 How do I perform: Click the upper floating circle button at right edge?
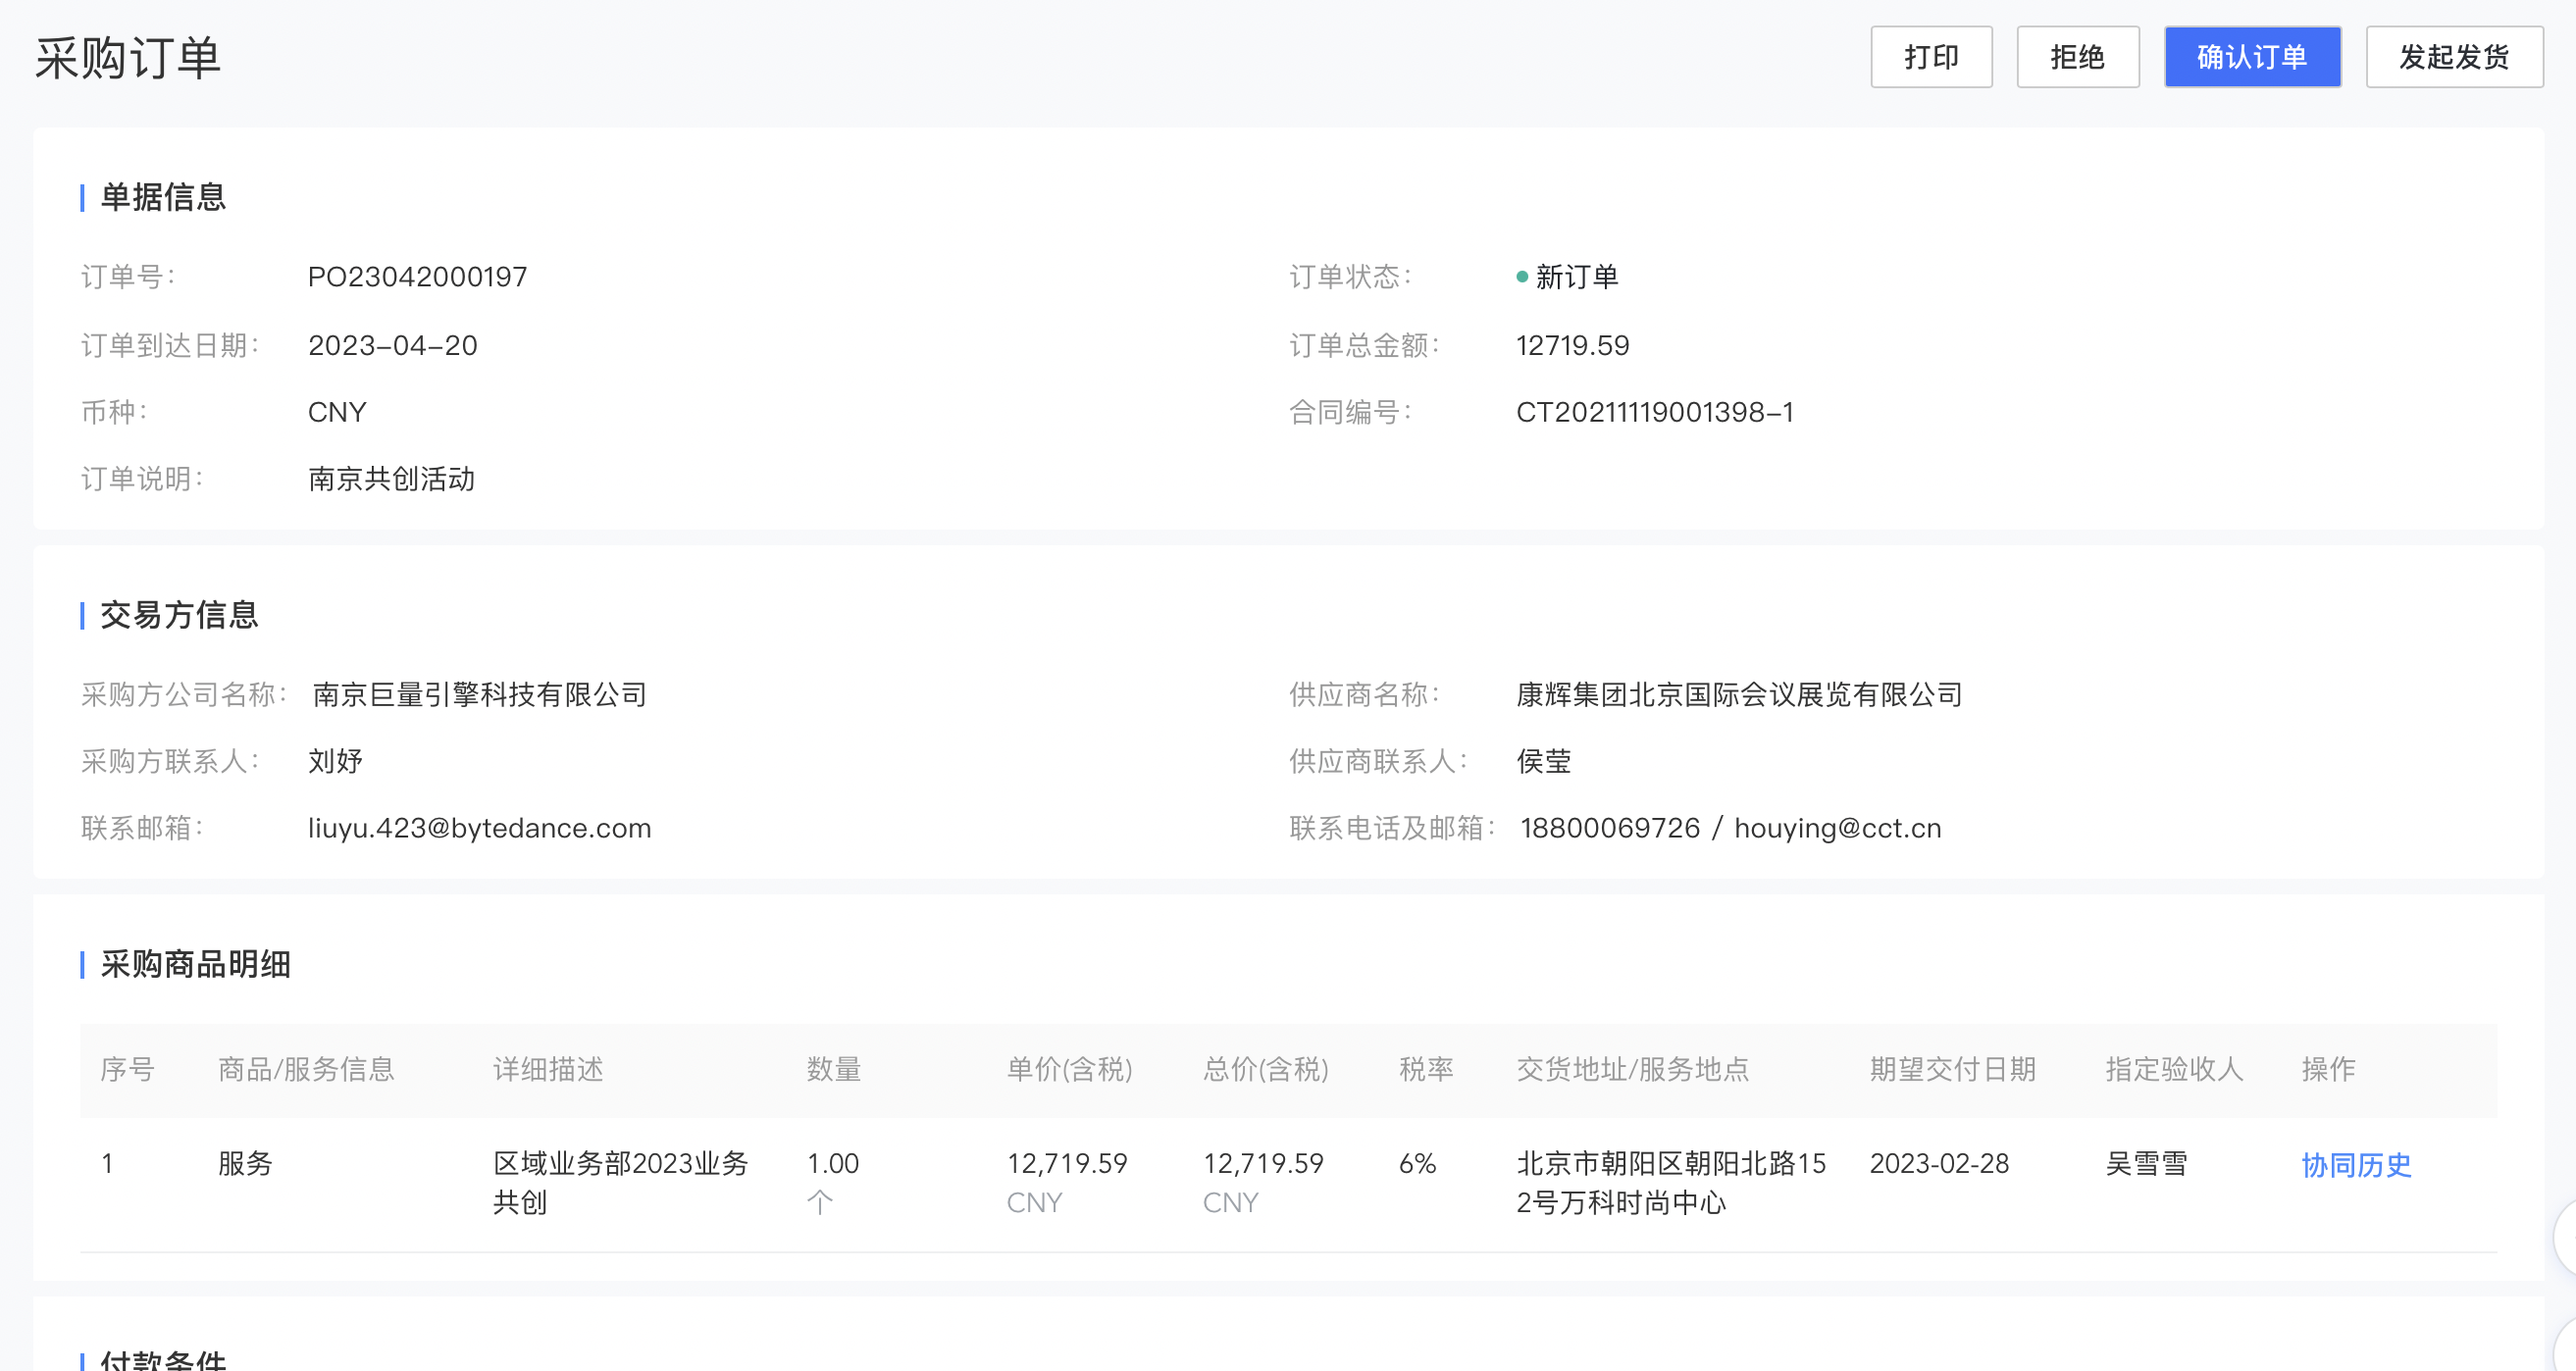[x=2566, y=1238]
